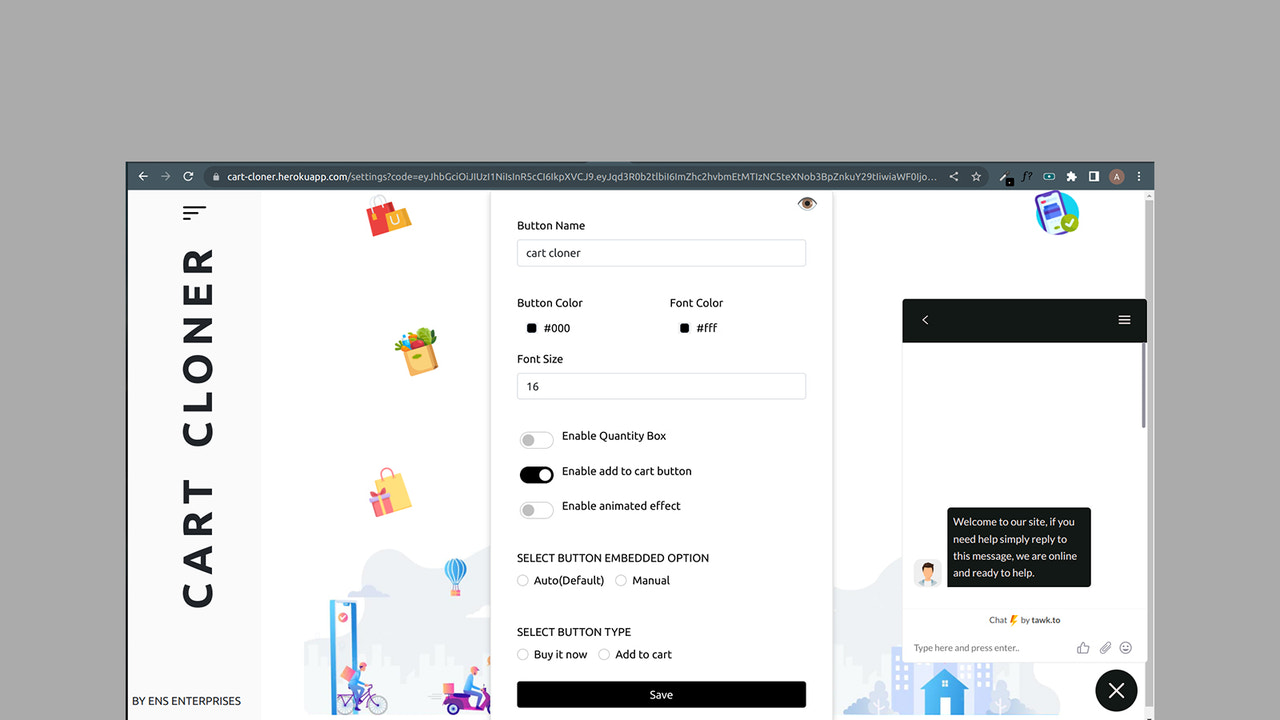The width and height of the screenshot is (1280, 720).
Task: Click the tawk.to lightning logo near Chat
Action: (x=1014, y=619)
